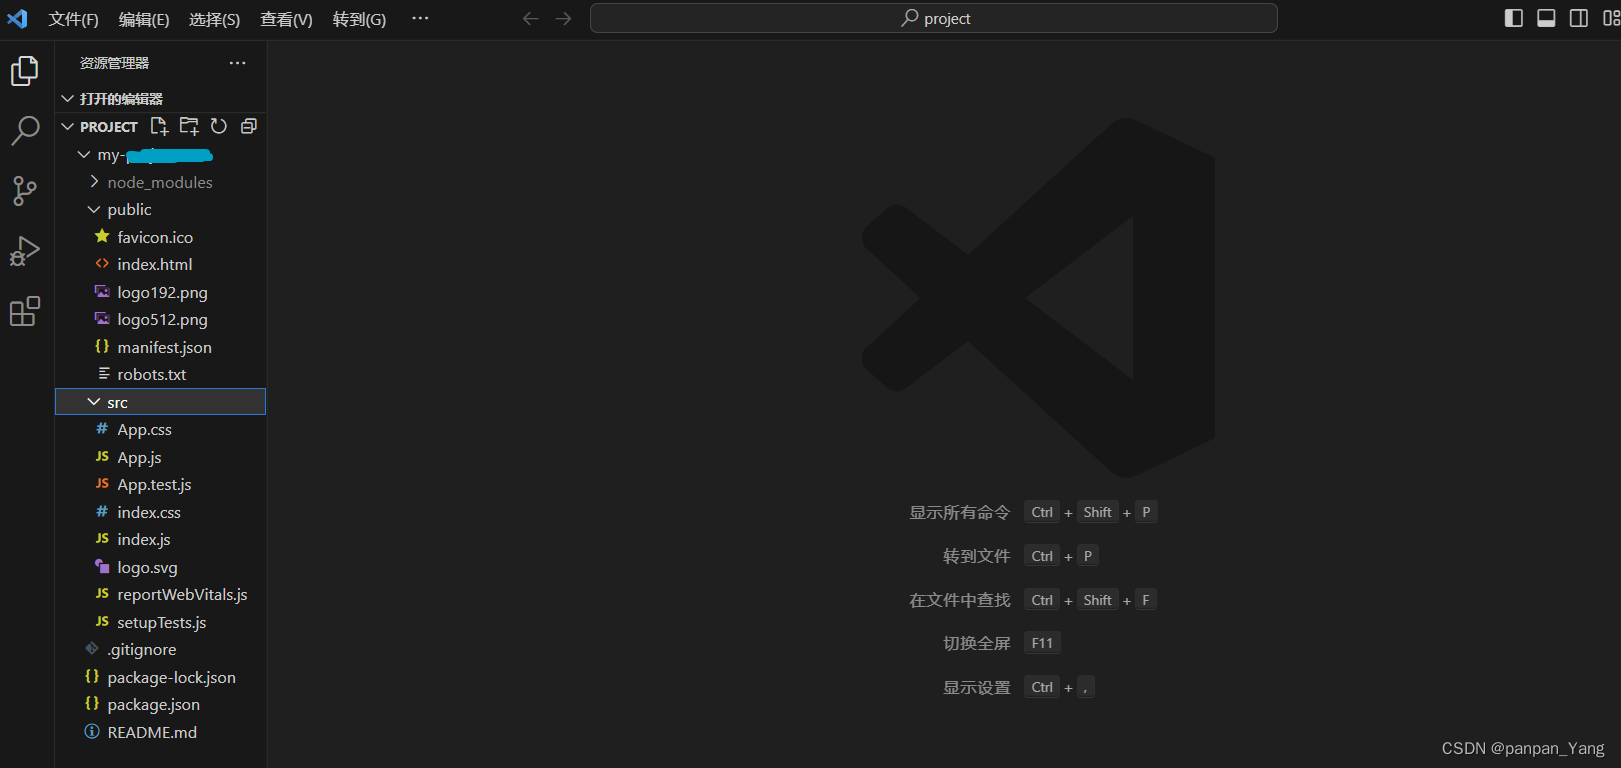Toggle primary side bar visibility

click(x=1514, y=18)
